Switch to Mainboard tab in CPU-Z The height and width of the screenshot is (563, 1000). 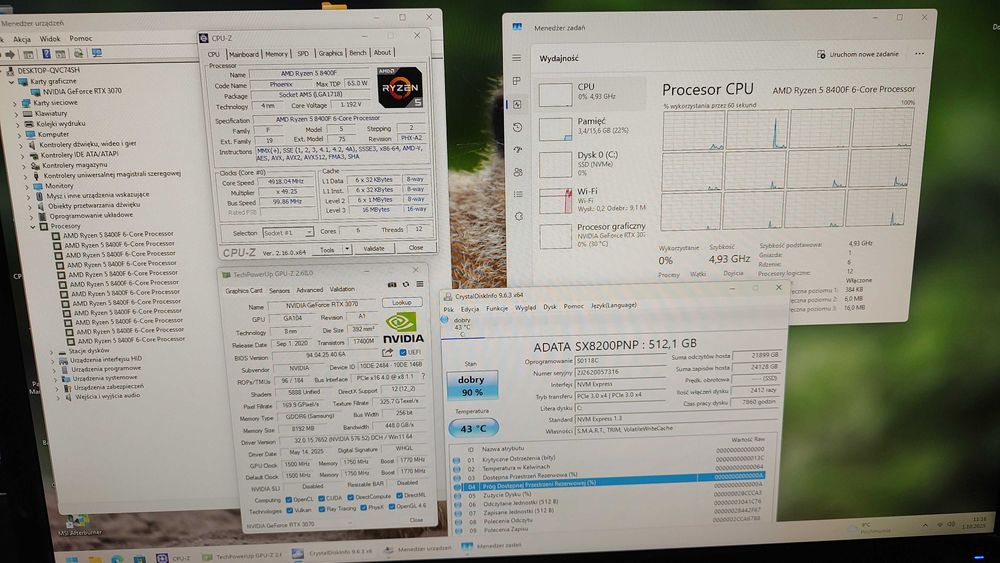click(x=244, y=54)
